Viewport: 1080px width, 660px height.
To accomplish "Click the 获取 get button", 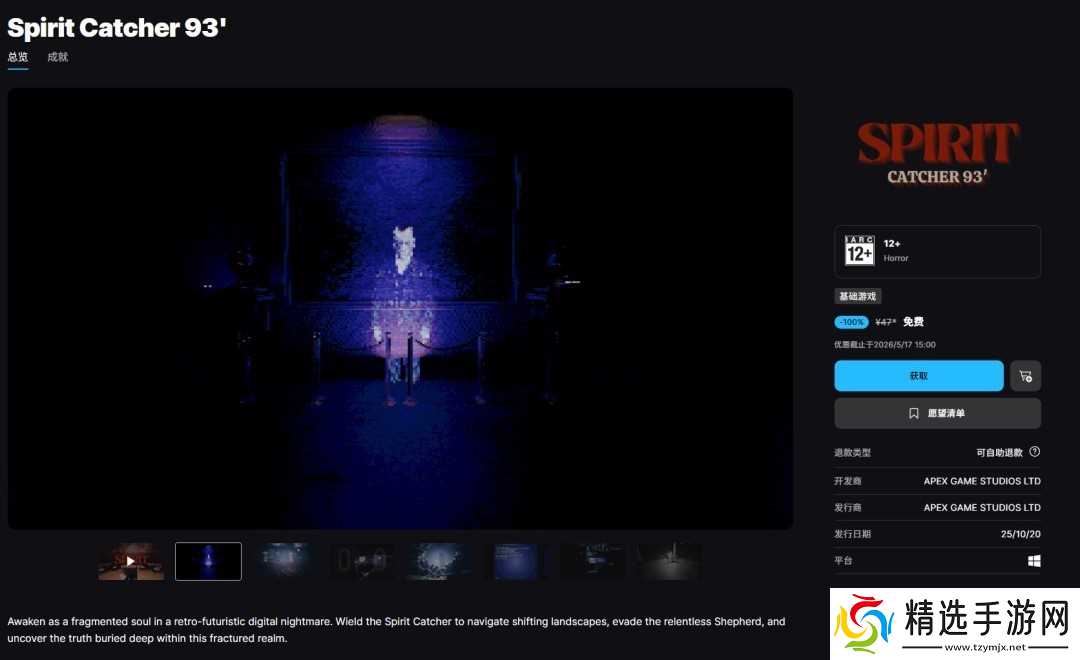I will (x=918, y=375).
